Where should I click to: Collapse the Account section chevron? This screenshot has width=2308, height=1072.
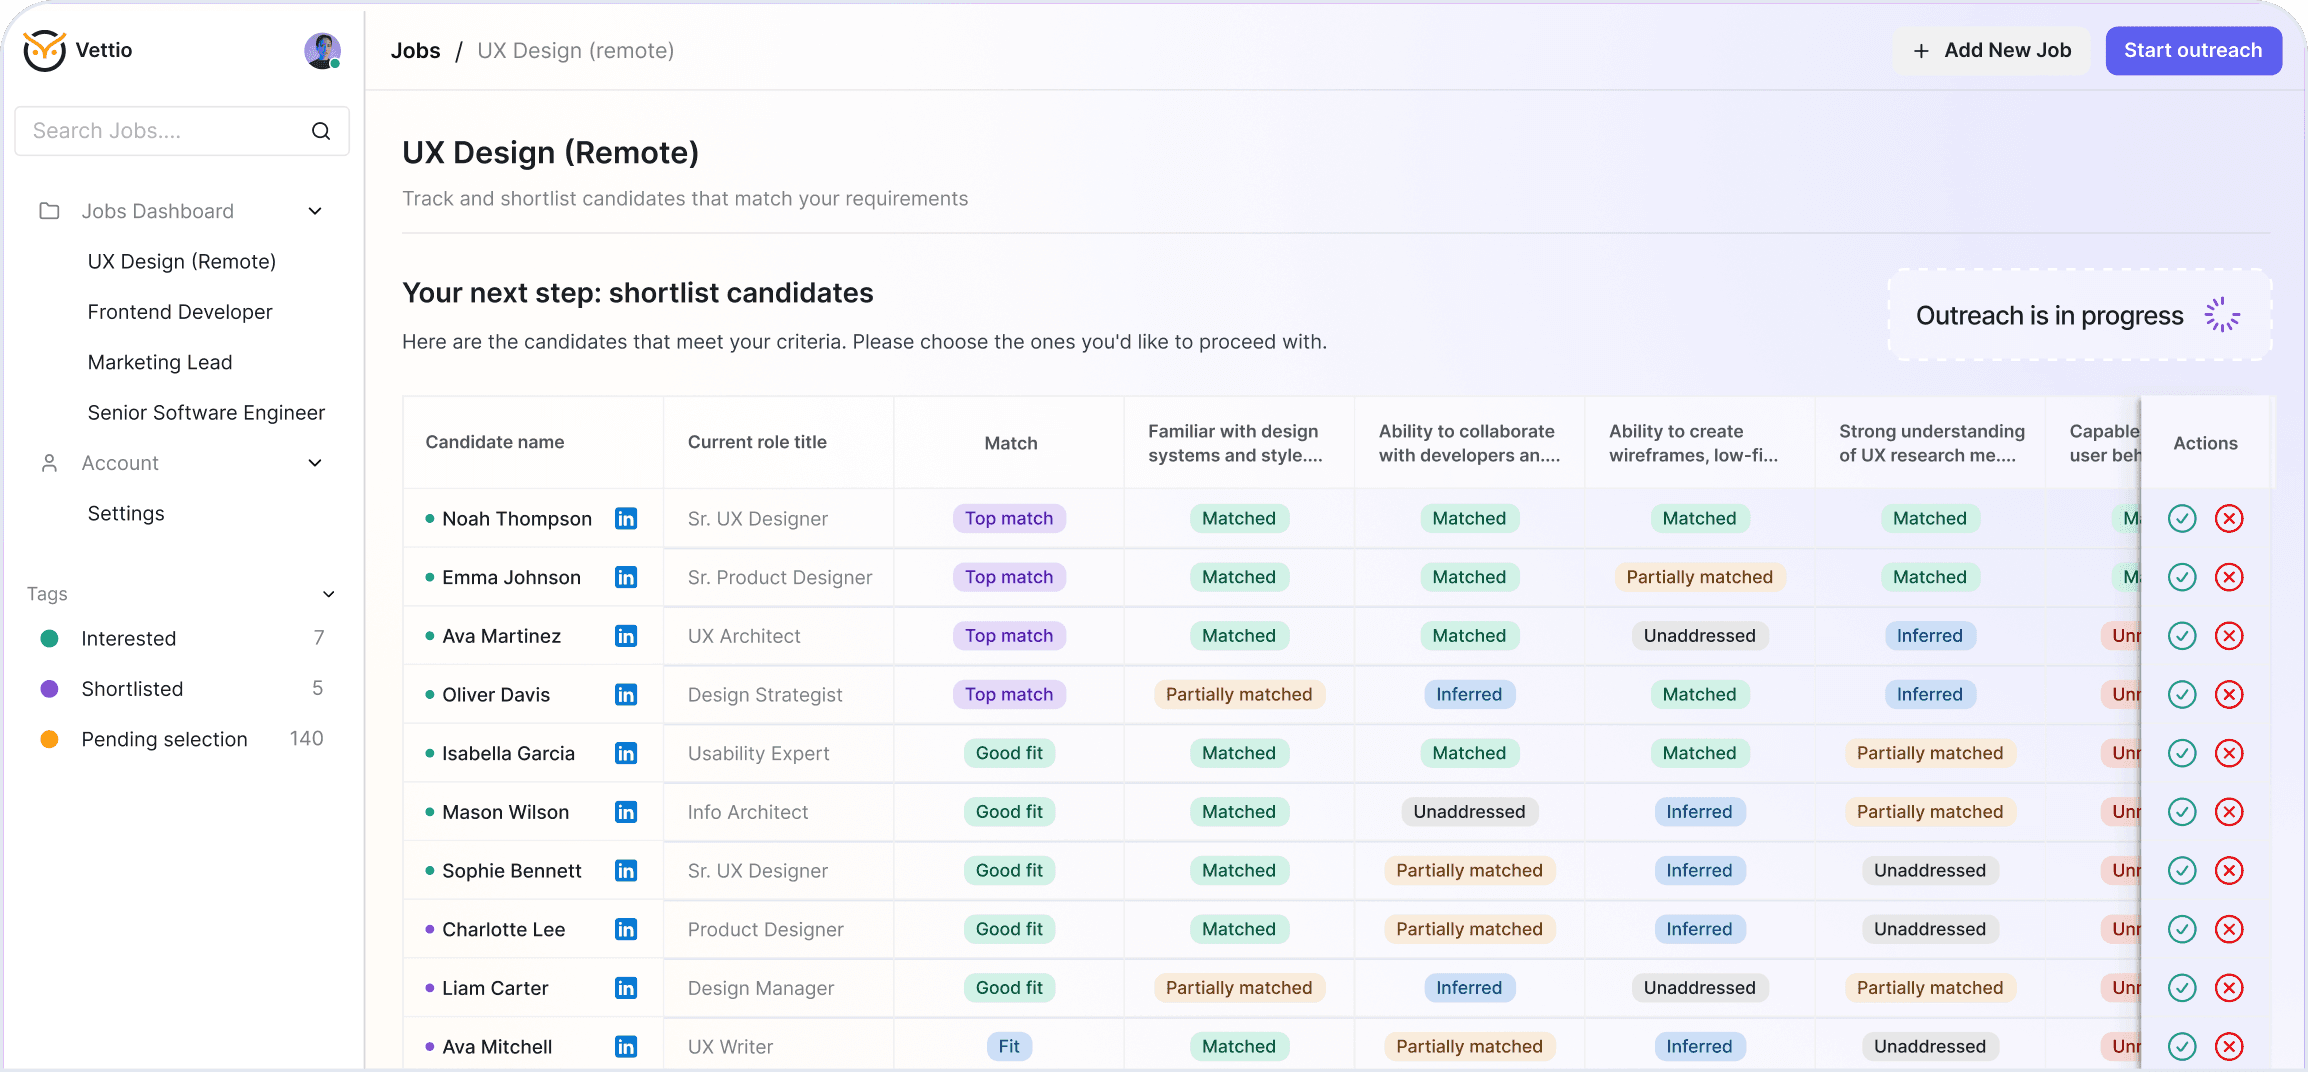(x=315, y=463)
